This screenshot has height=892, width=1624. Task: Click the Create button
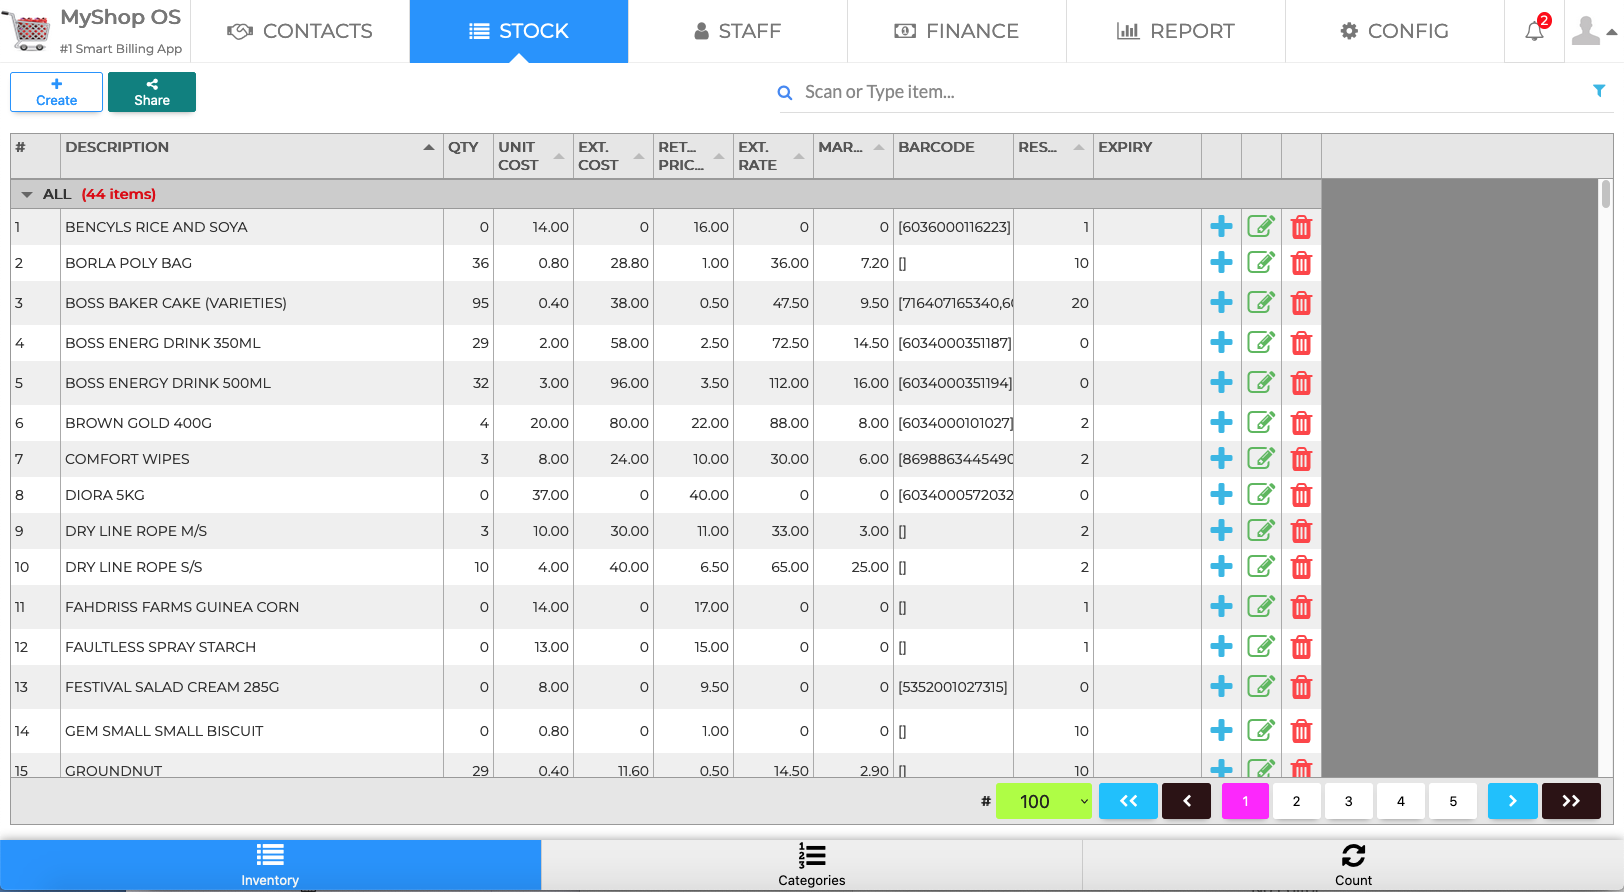pyautogui.click(x=56, y=92)
